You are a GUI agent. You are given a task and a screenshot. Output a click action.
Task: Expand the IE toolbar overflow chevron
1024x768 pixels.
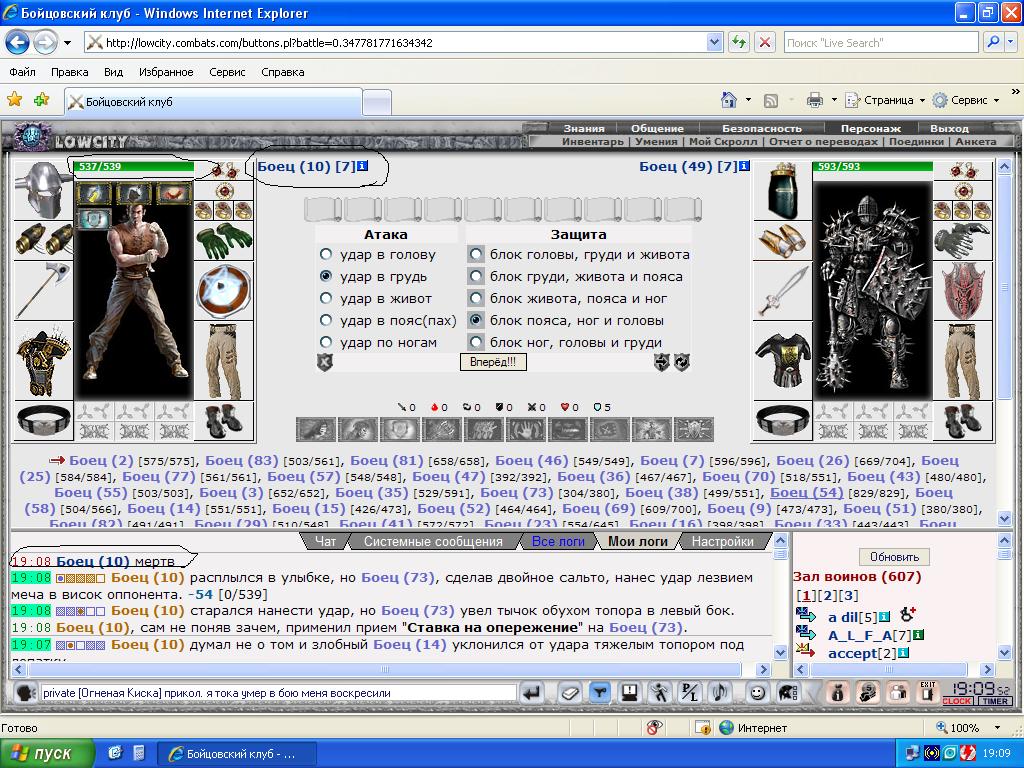[x=1016, y=92]
